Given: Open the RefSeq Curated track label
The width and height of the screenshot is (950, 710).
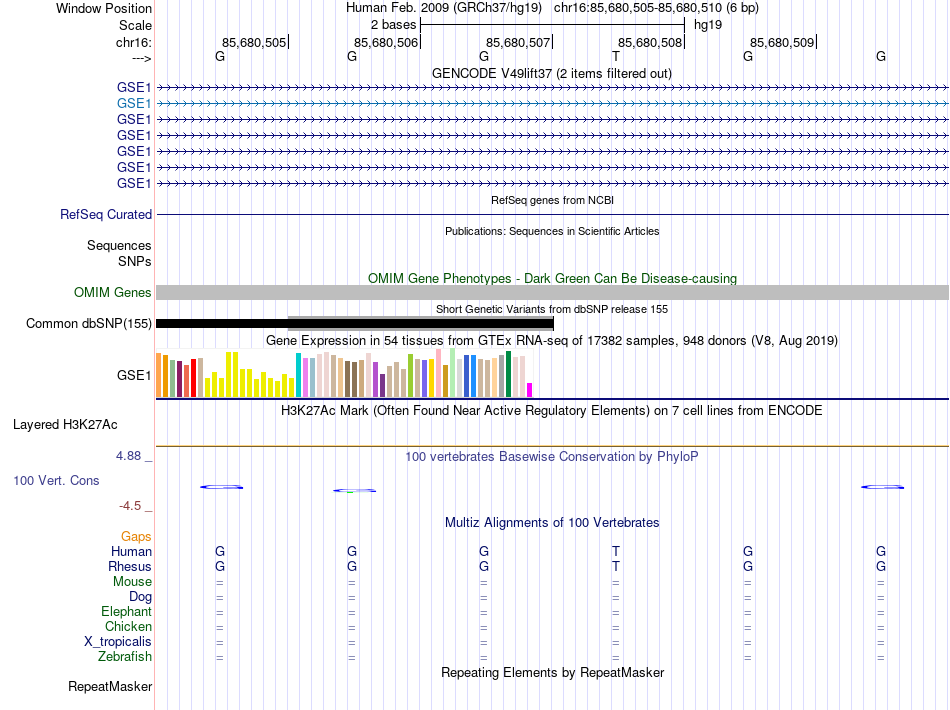Looking at the screenshot, I should (x=106, y=214).
